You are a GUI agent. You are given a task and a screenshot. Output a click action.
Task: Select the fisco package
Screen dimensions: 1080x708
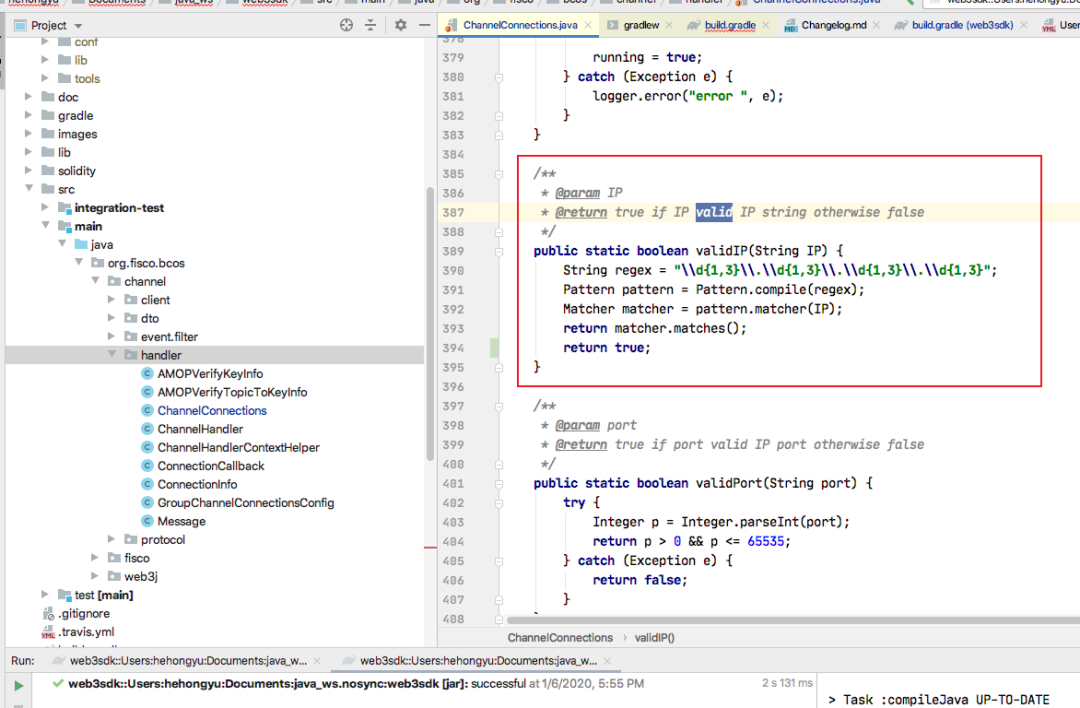click(136, 558)
